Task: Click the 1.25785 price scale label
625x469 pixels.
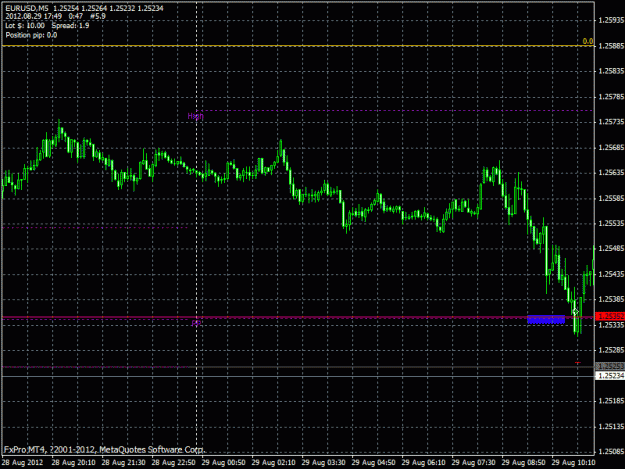Action: (611, 97)
